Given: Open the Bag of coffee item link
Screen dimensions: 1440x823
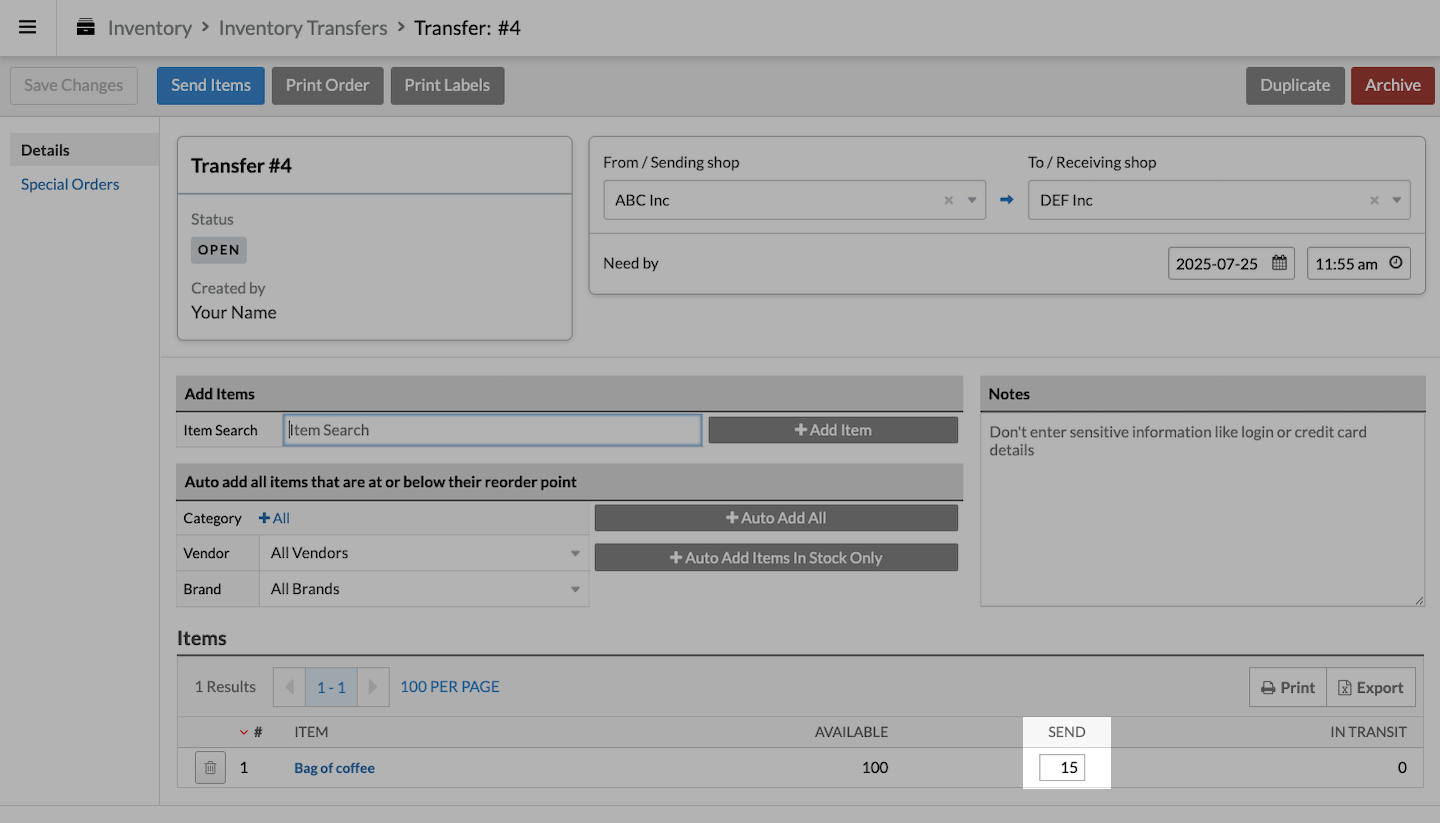Looking at the screenshot, I should click(x=334, y=768).
